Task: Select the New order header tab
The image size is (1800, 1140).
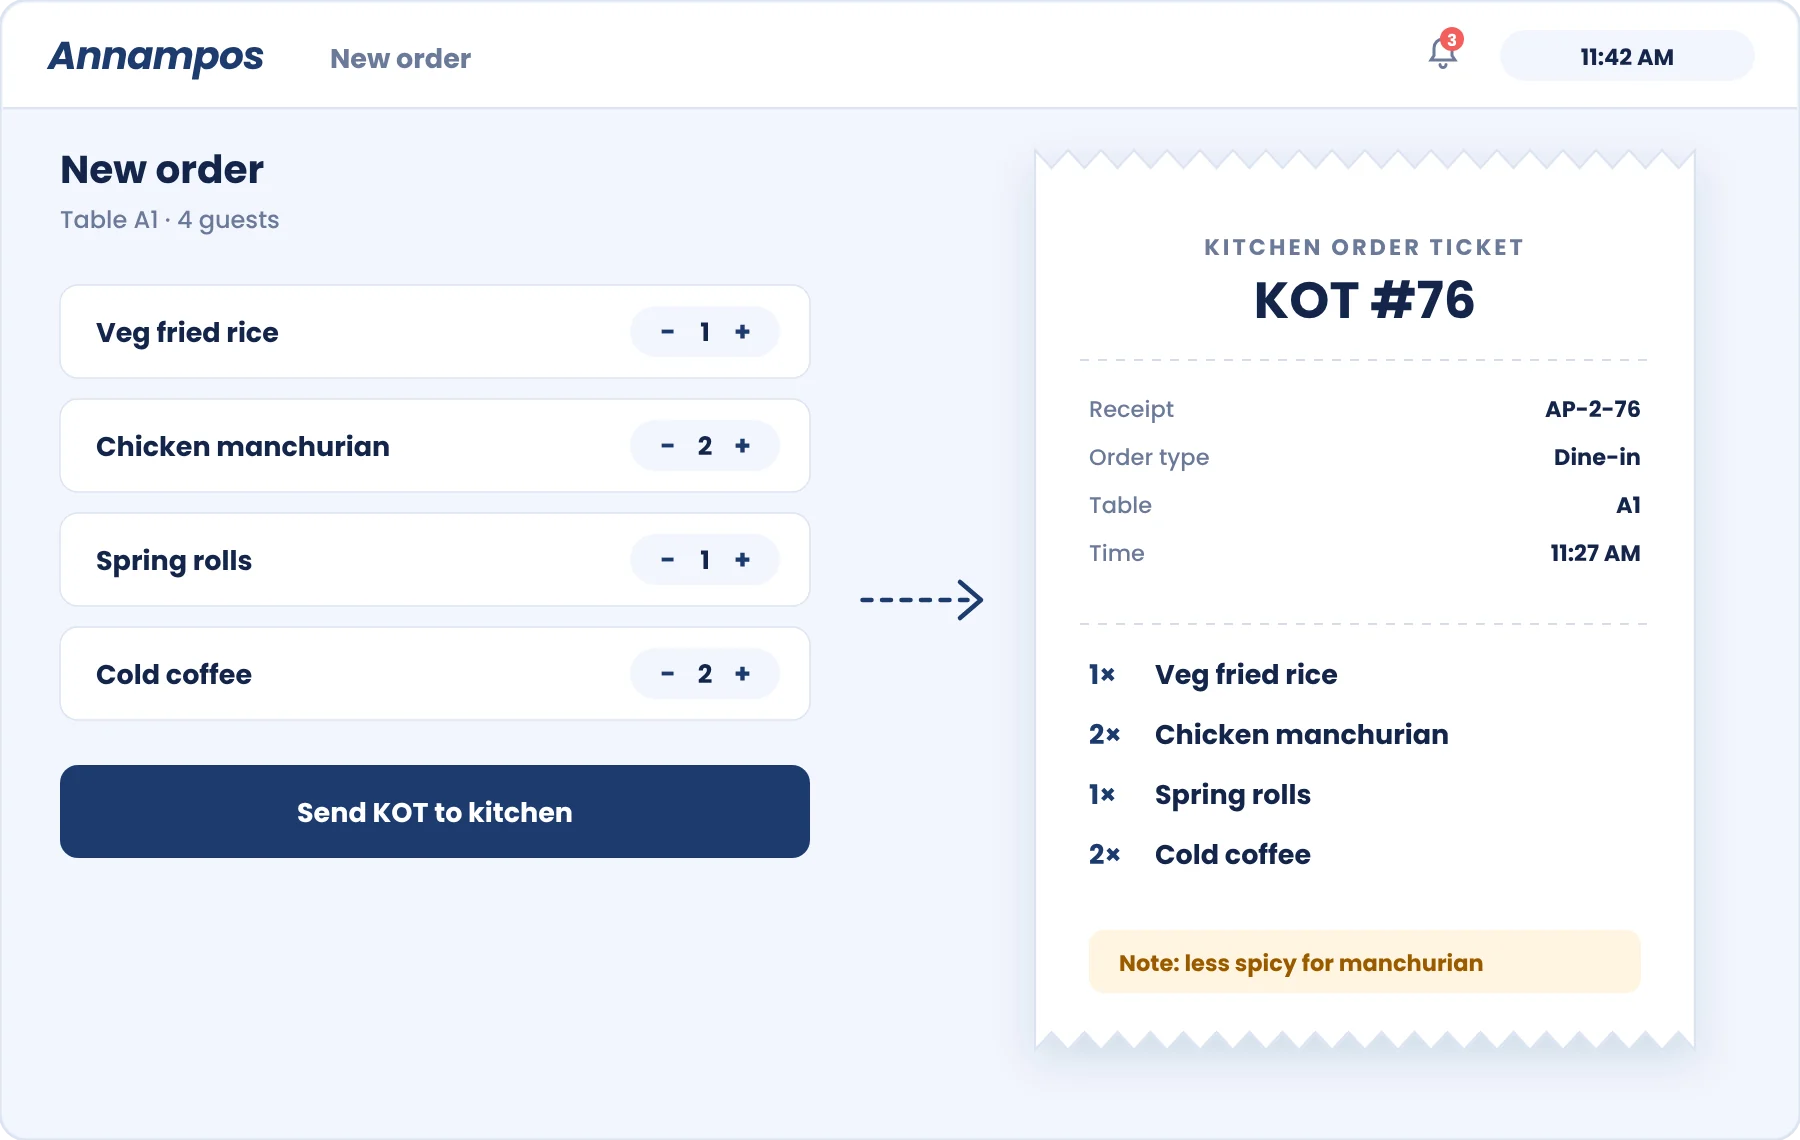Action: pyautogui.click(x=400, y=58)
